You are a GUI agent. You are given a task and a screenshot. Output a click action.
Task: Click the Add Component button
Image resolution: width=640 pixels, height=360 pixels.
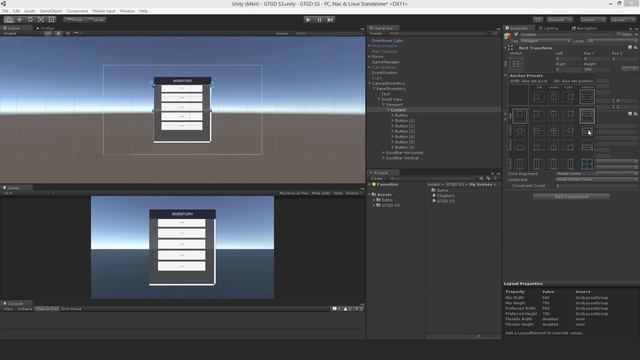click(571, 197)
